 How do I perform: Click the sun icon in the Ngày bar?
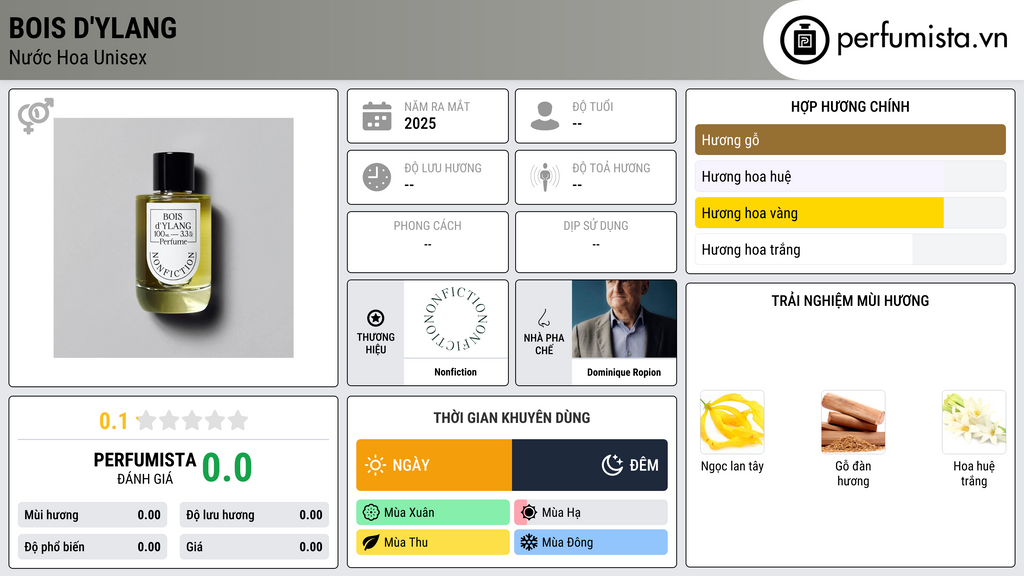[375, 465]
